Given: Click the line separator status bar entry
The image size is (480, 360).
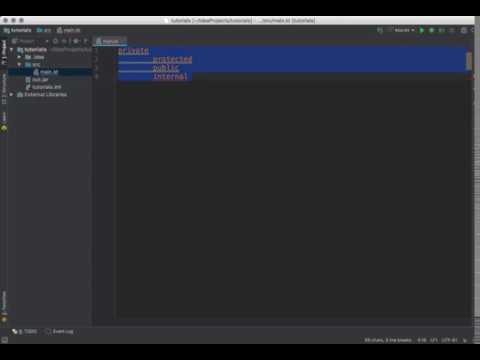Looking at the screenshot, I should [x=434, y=340].
